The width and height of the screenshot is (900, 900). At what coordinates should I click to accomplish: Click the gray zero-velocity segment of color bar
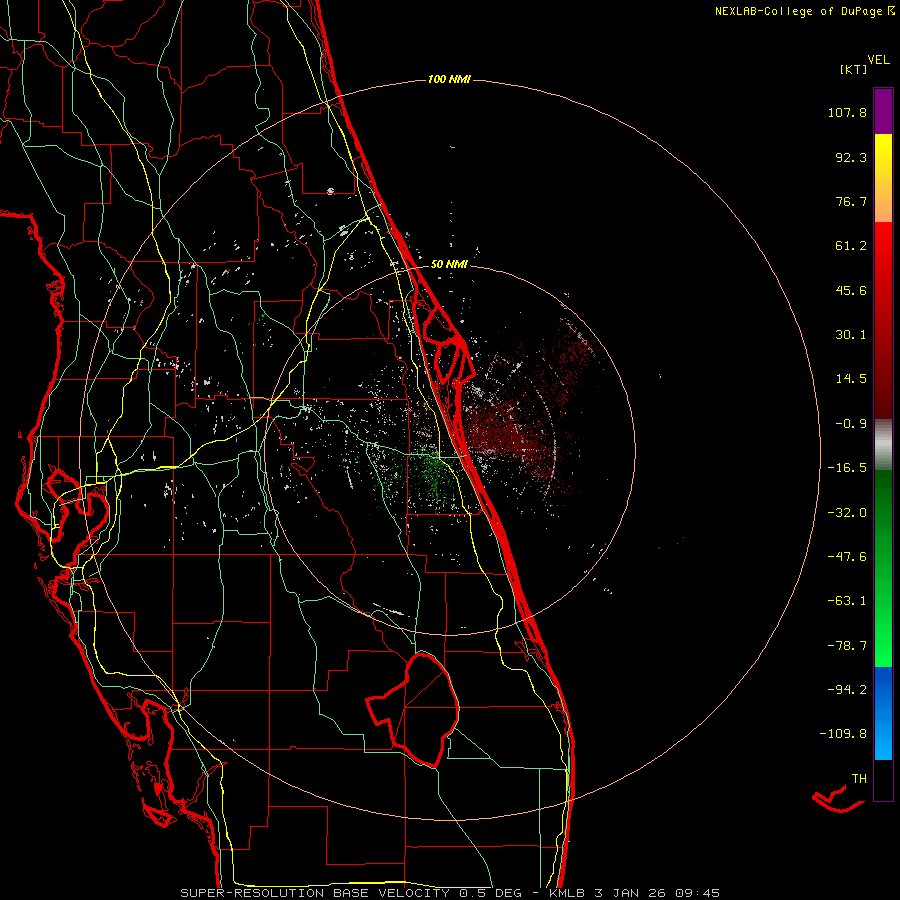[x=883, y=445]
